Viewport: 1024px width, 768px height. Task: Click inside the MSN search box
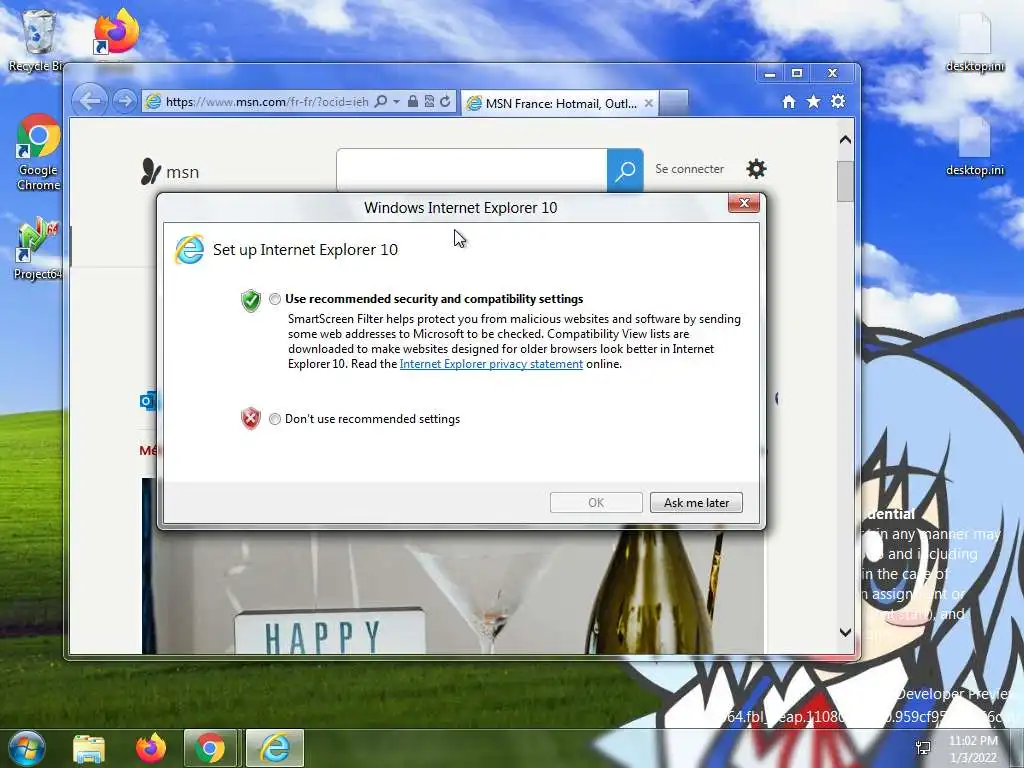pos(472,170)
